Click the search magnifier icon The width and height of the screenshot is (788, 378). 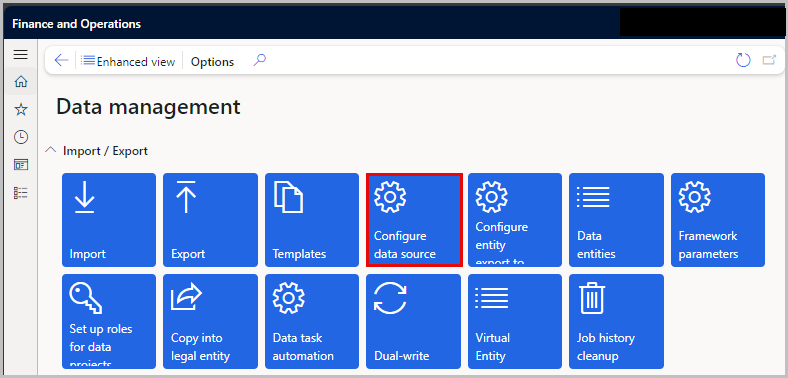[259, 60]
